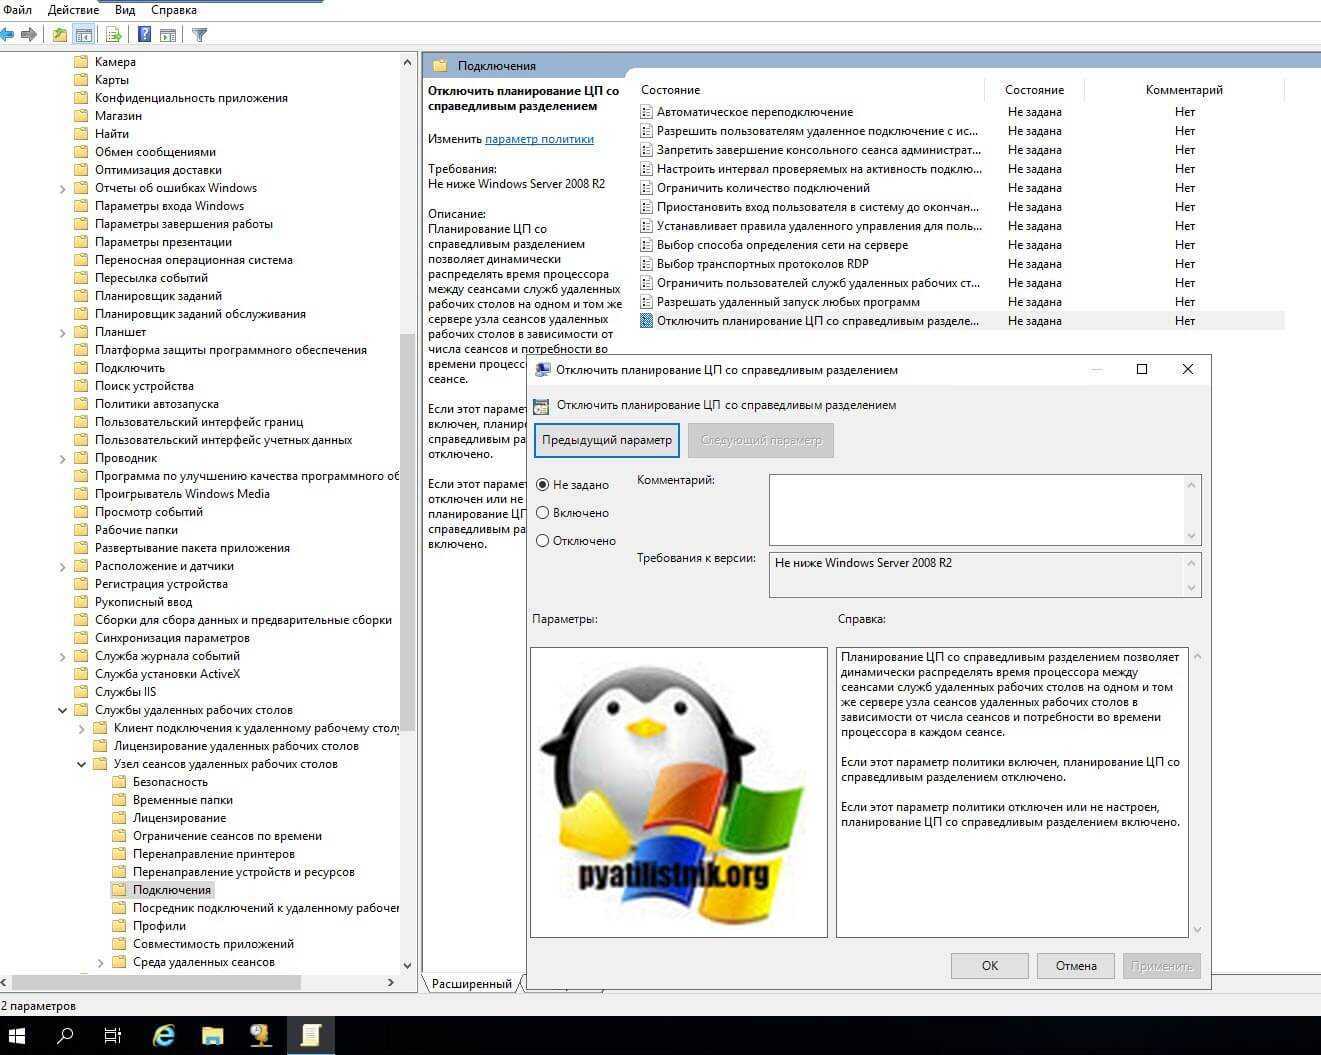Click the Export list toolbar icon
This screenshot has width=1321, height=1055.
pyautogui.click(x=114, y=35)
